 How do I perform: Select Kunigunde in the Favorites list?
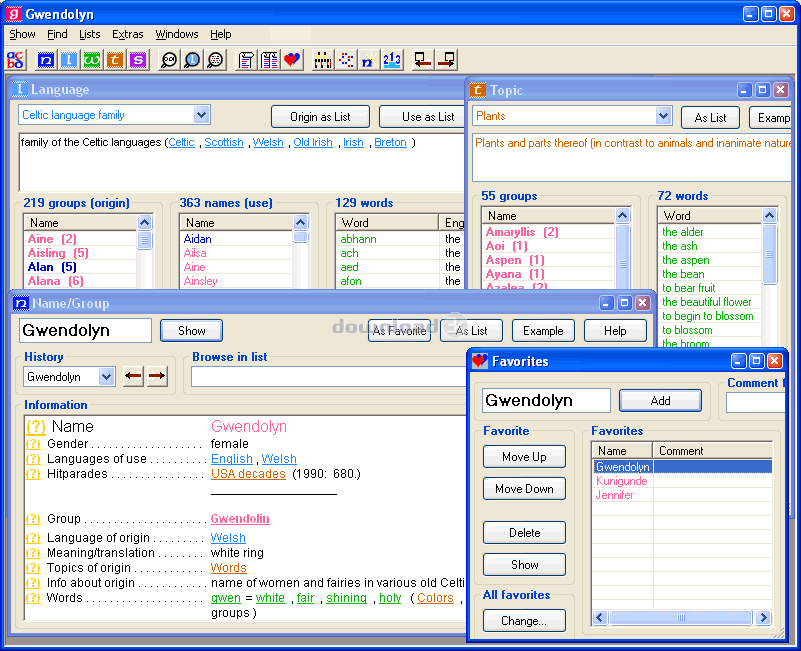[x=621, y=481]
